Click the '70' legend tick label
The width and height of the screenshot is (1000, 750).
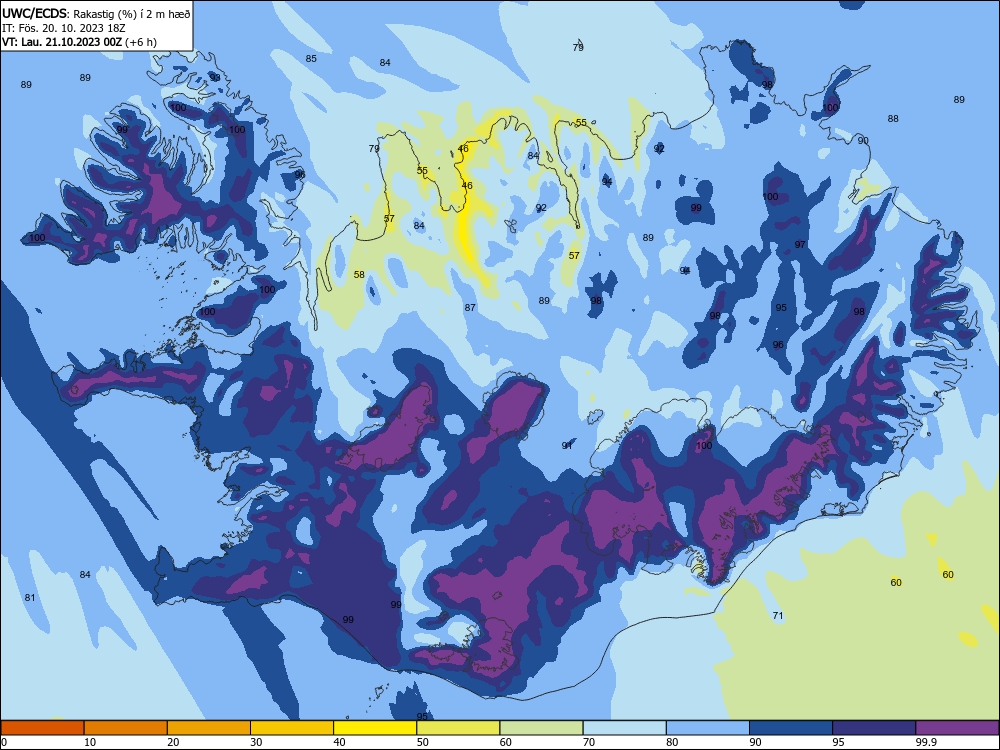[x=589, y=742]
